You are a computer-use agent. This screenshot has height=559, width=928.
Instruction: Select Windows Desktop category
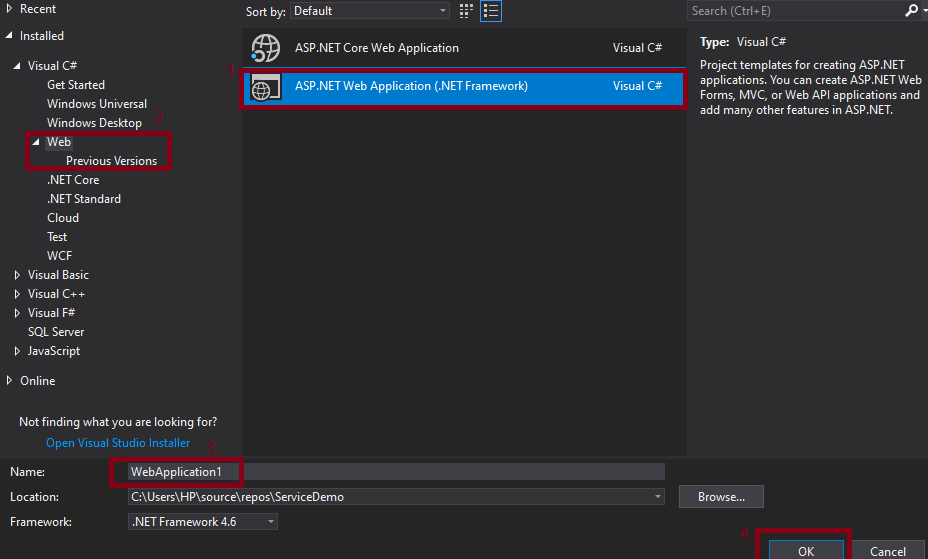click(95, 123)
